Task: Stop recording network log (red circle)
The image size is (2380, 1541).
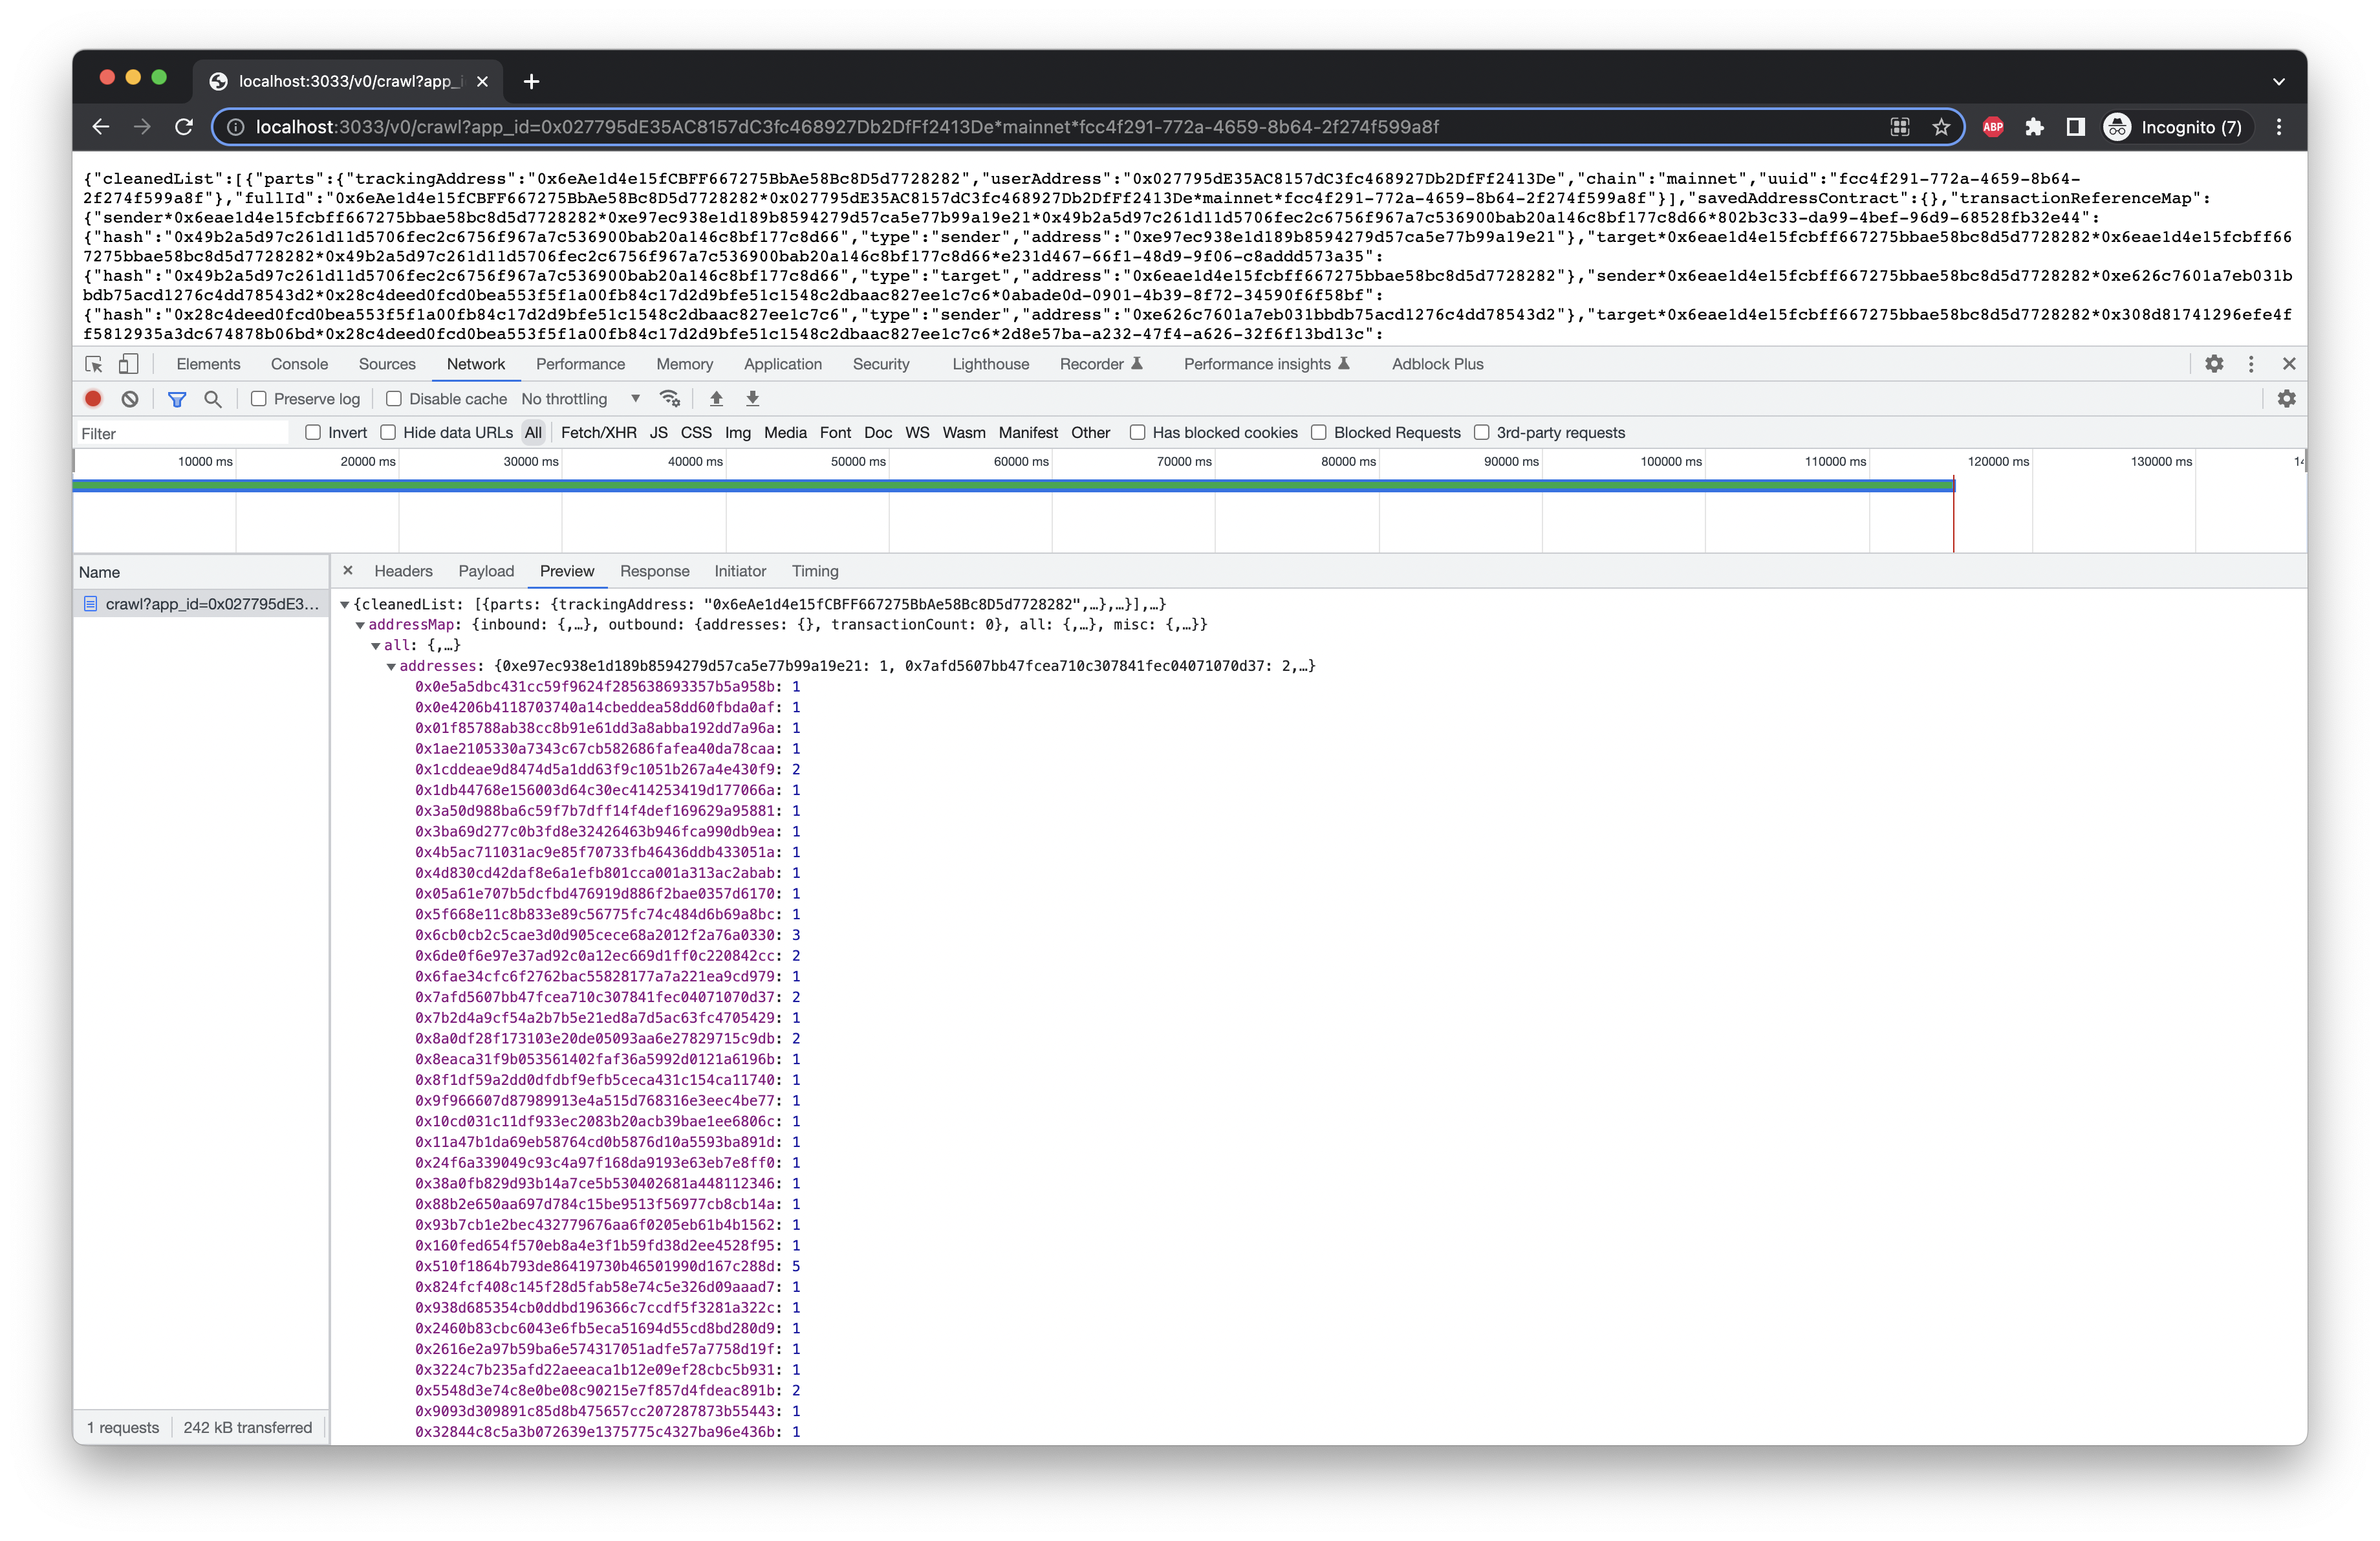Action: tap(93, 399)
